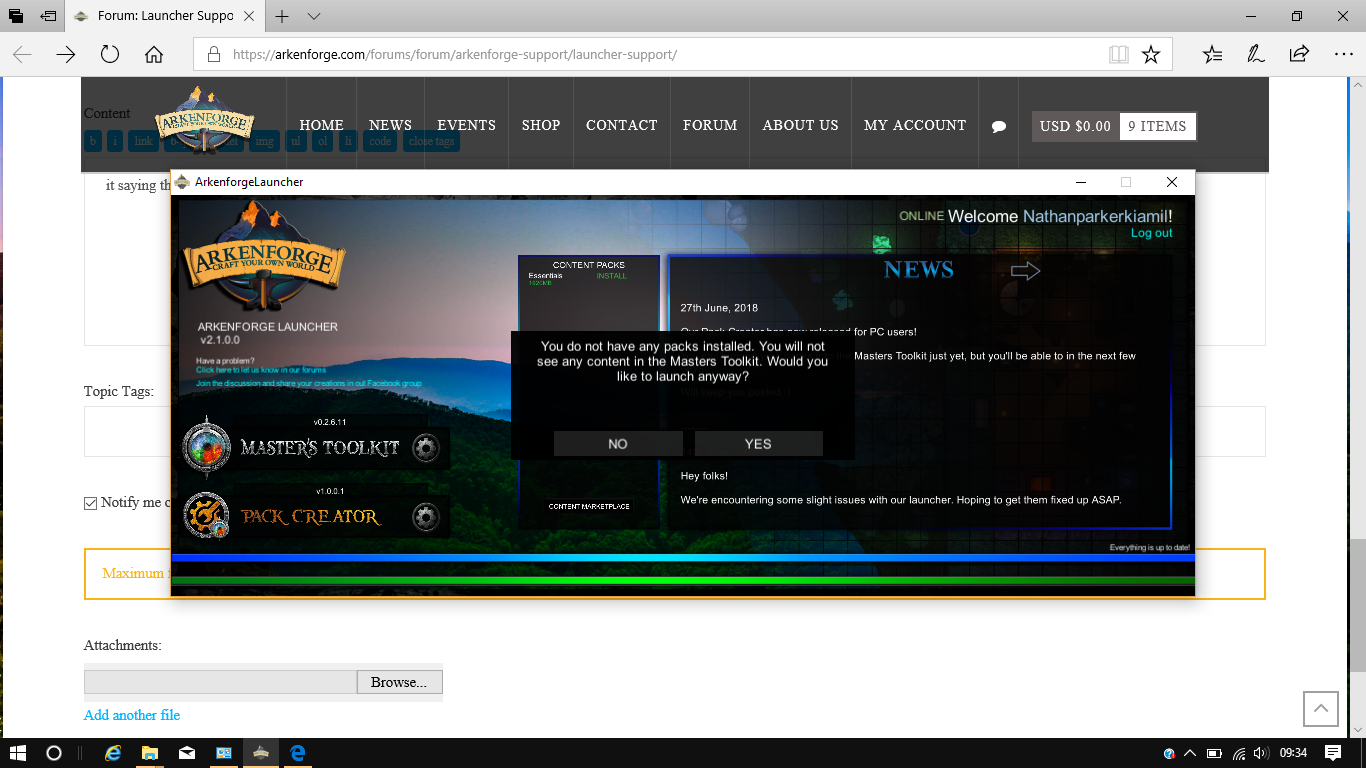Screen dimensions: 1366x768
Task: Launch the Pack Creator emblem icon
Action: pyautogui.click(x=207, y=516)
